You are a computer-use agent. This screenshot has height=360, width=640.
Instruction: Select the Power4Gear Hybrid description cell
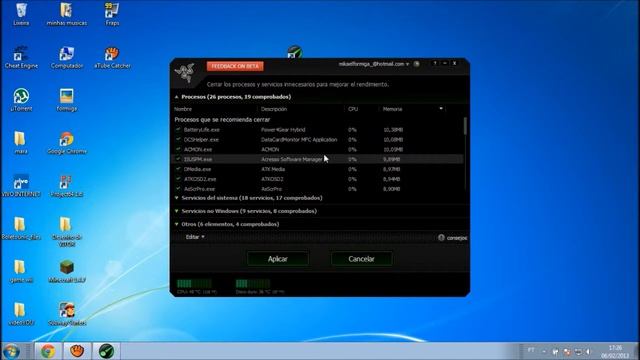click(x=283, y=130)
